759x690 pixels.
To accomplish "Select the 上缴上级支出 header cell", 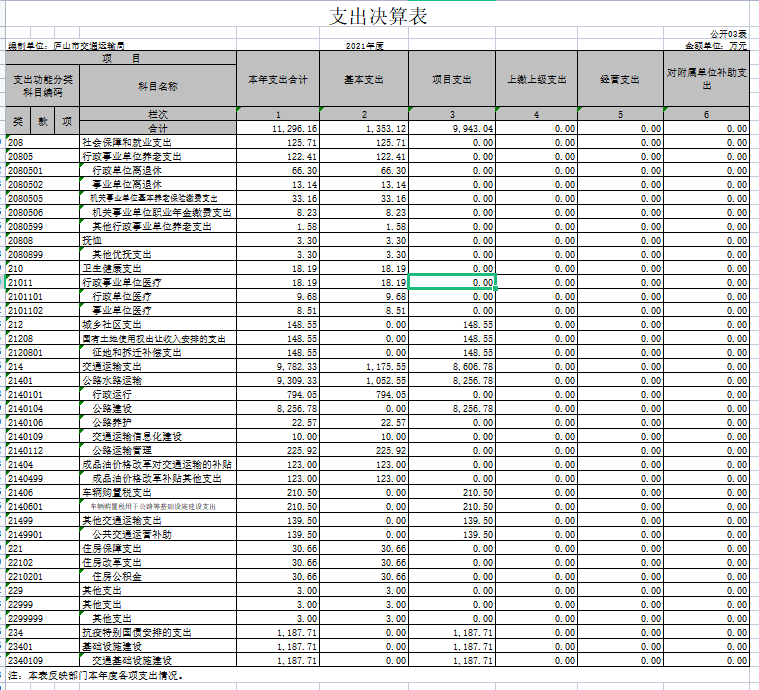I will [x=537, y=79].
